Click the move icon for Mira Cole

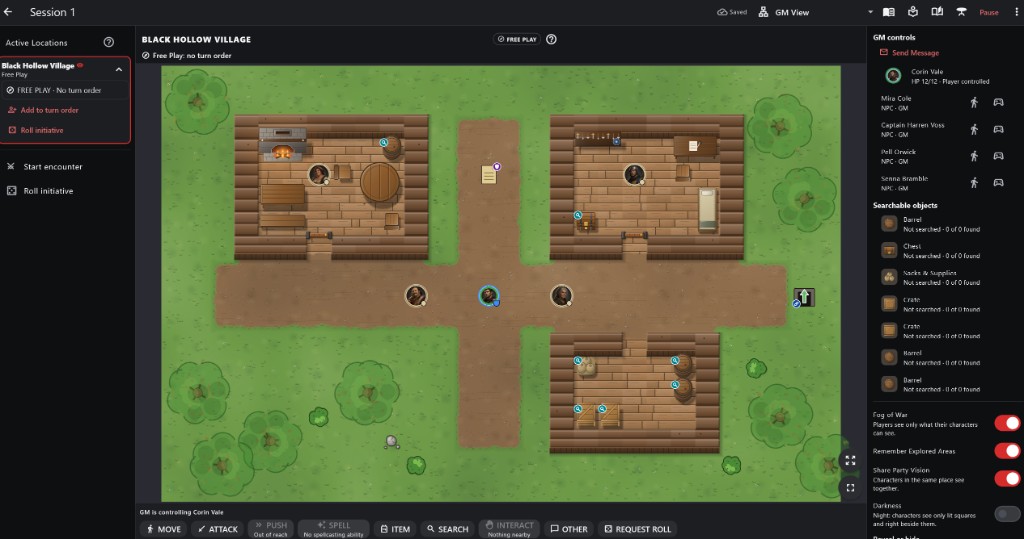(x=974, y=102)
